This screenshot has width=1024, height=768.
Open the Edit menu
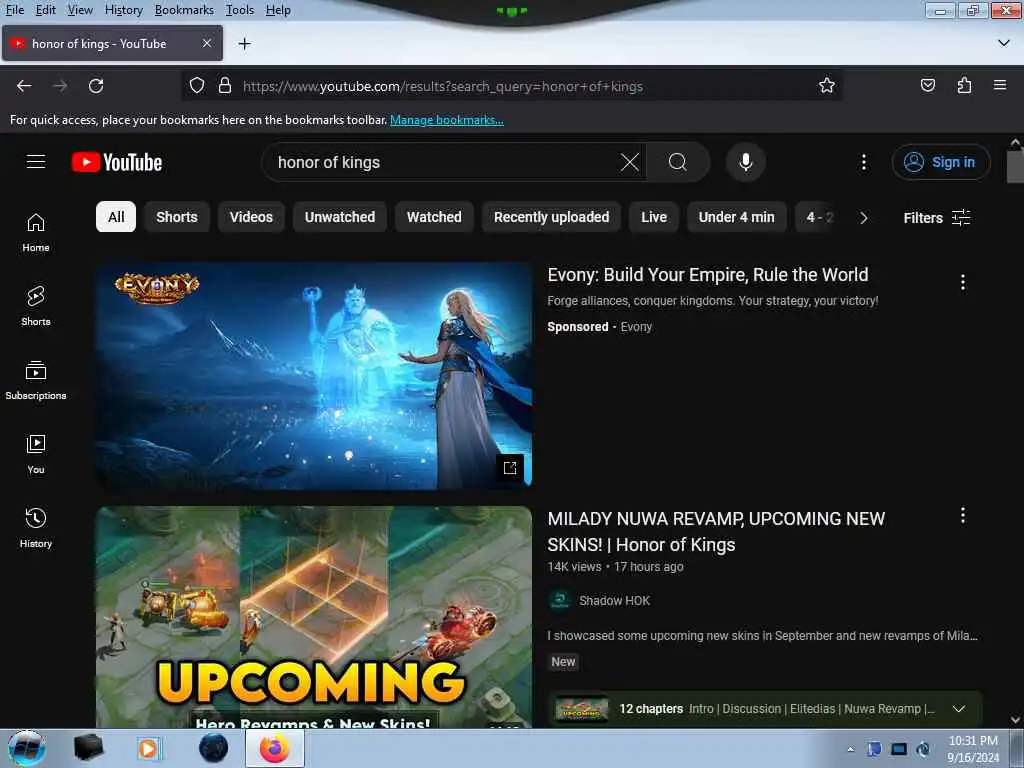45,10
